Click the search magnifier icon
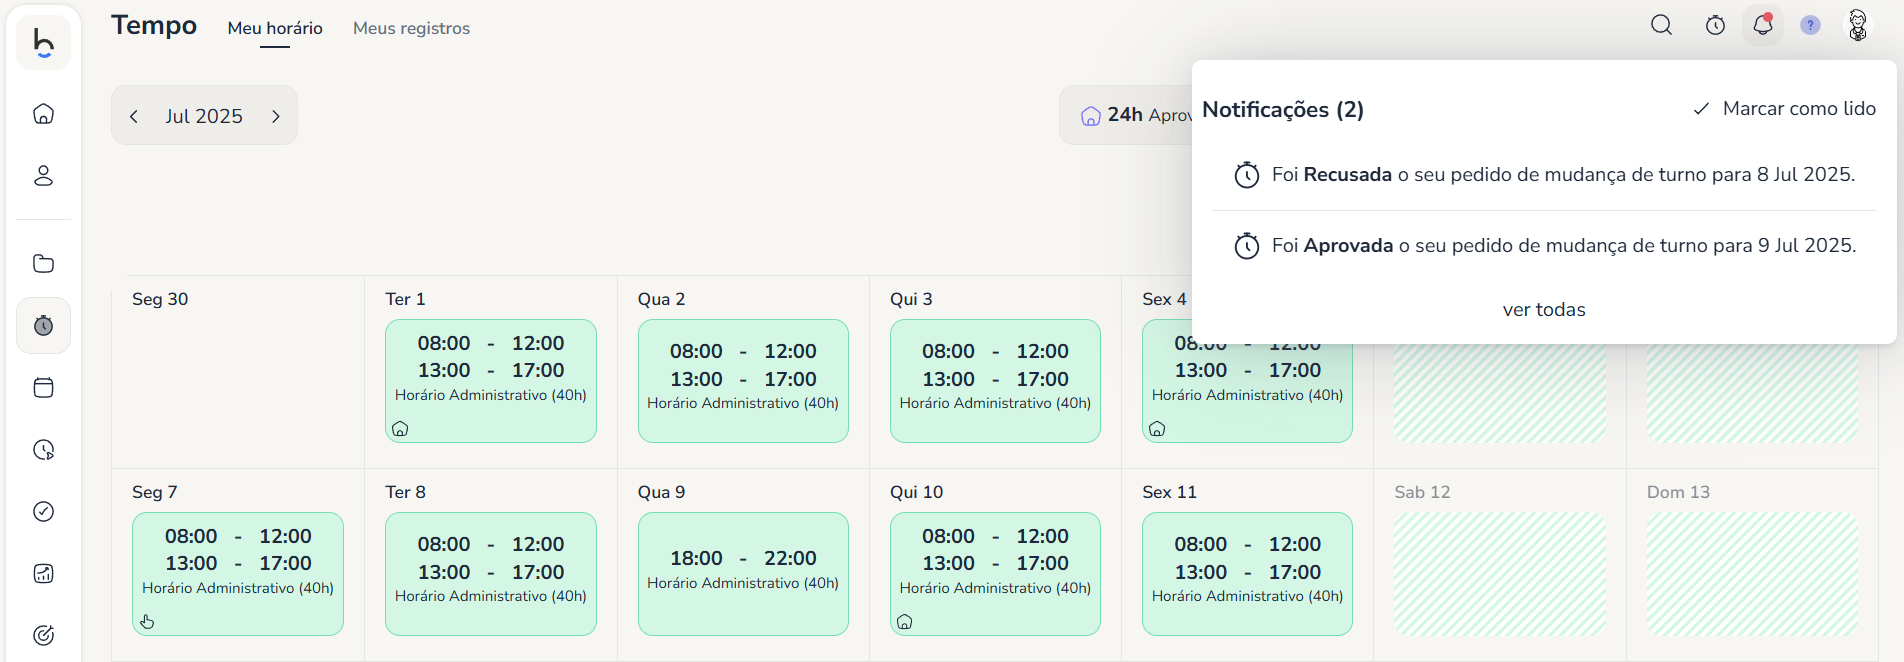The height and width of the screenshot is (662, 1904). (x=1661, y=25)
